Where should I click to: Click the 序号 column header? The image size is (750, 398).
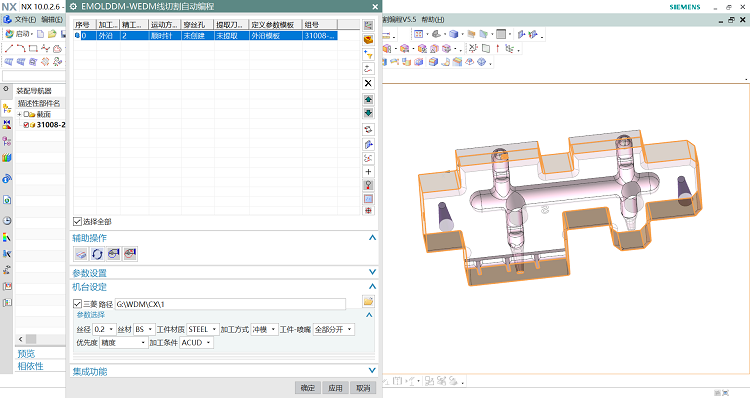coord(85,24)
